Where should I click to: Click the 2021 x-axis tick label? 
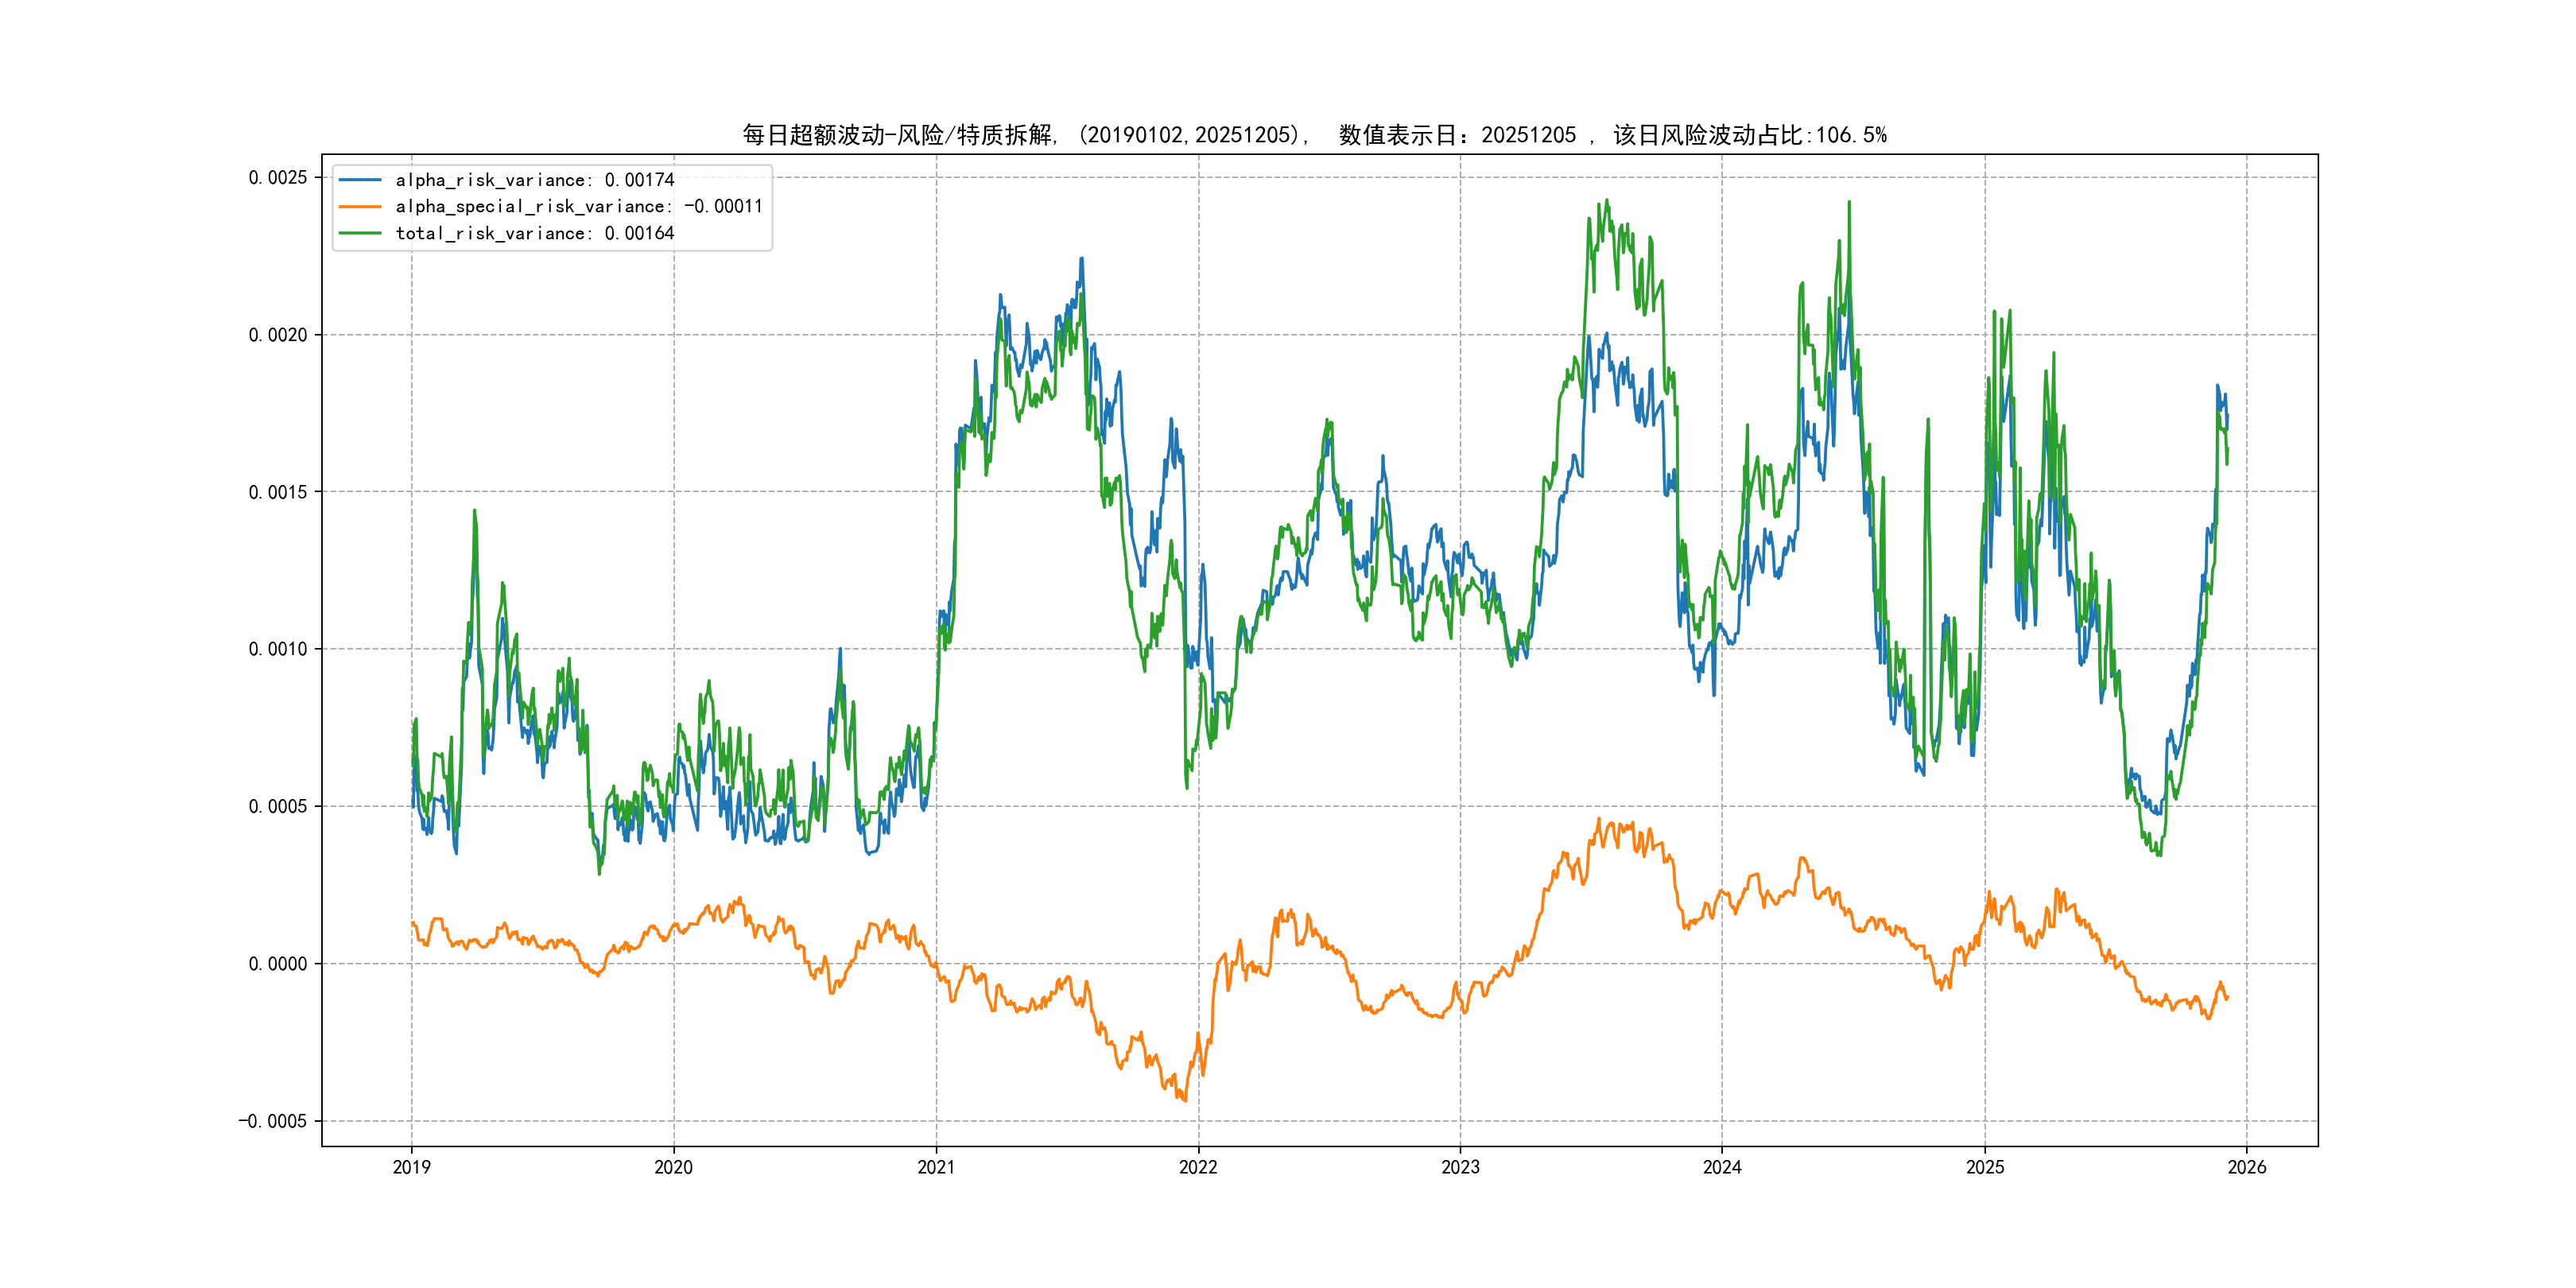pos(936,1167)
